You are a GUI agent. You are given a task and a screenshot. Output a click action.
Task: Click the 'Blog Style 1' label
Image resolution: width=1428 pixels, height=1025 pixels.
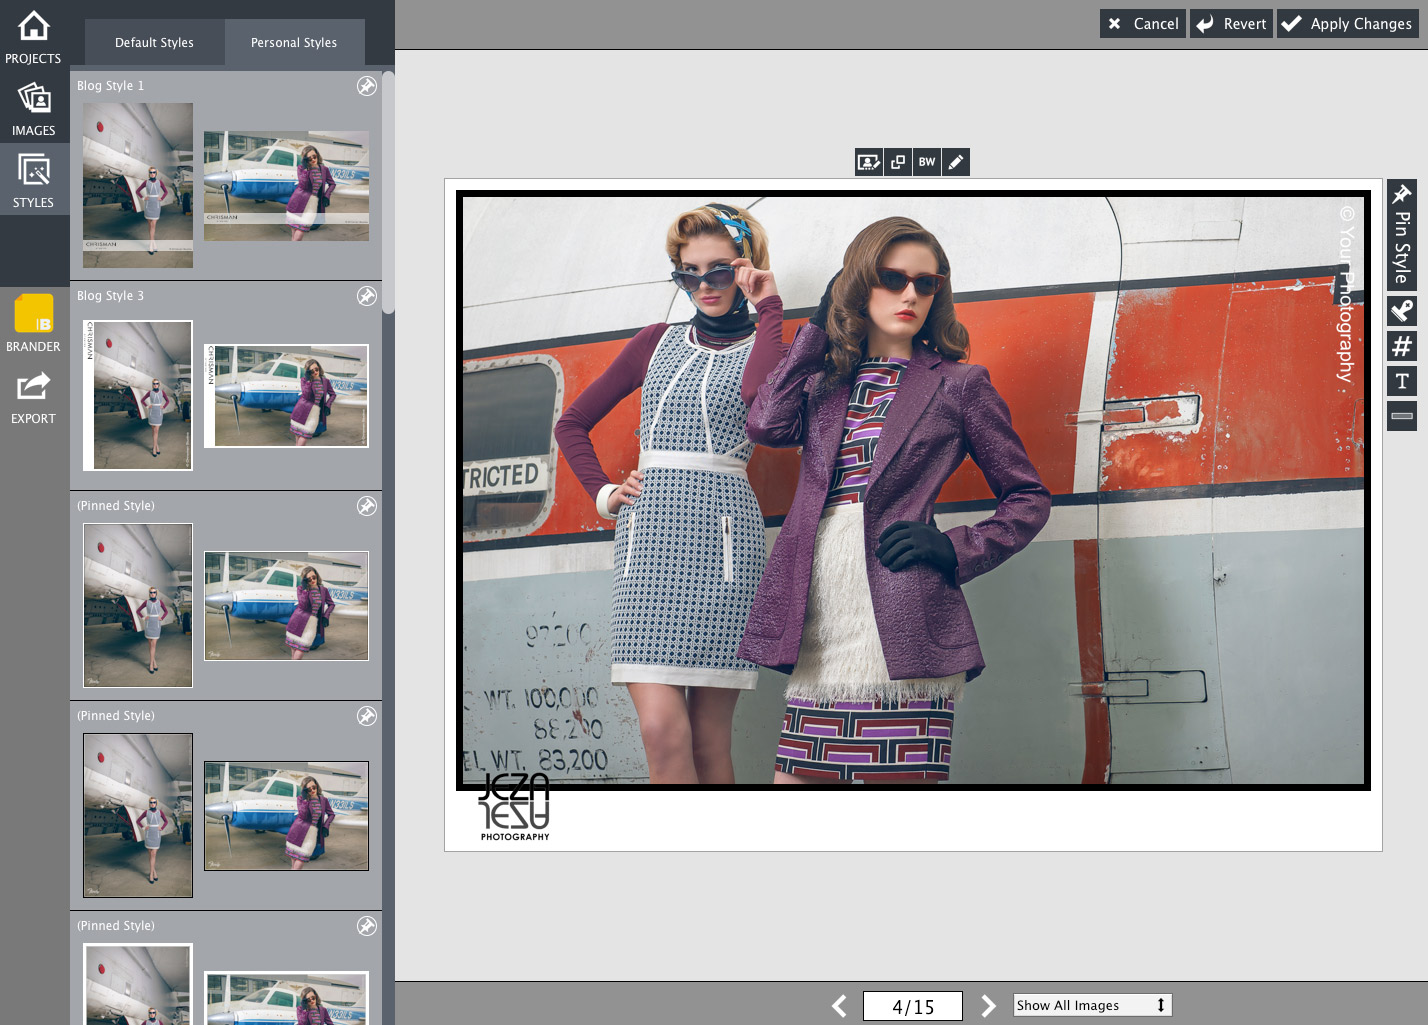111,86
